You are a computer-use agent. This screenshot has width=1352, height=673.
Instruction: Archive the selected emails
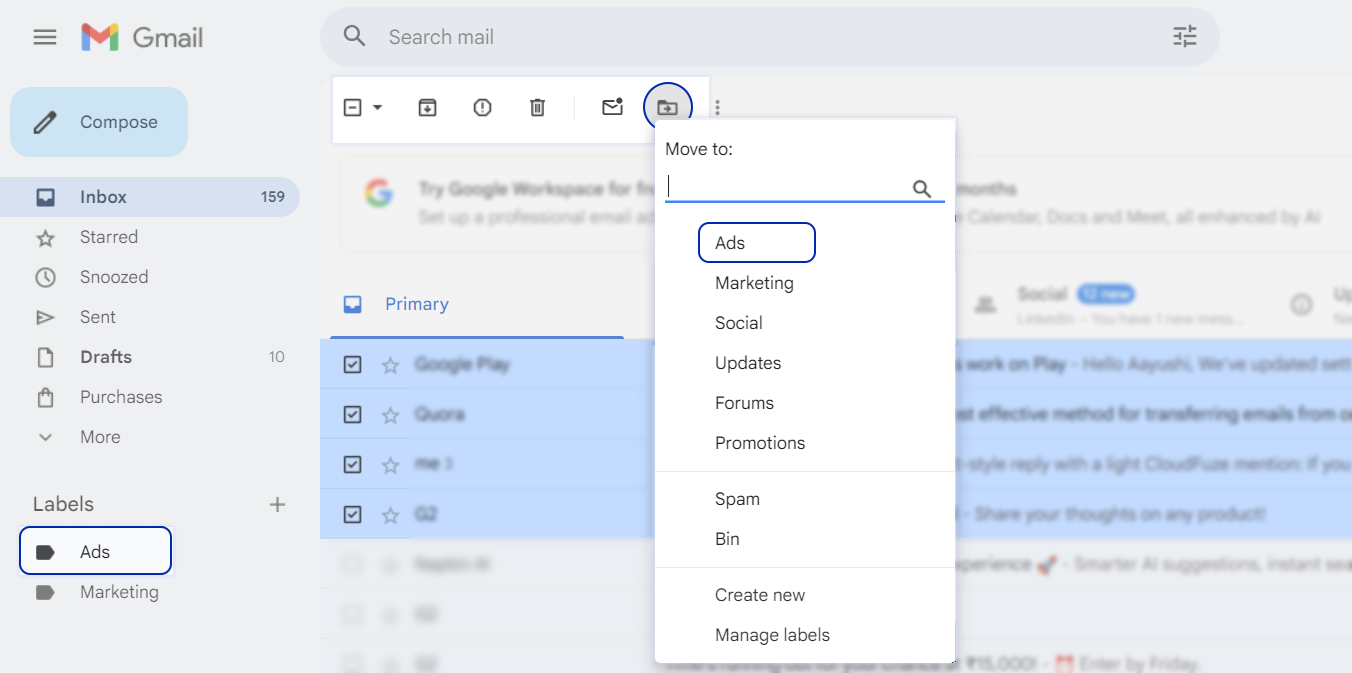point(427,107)
